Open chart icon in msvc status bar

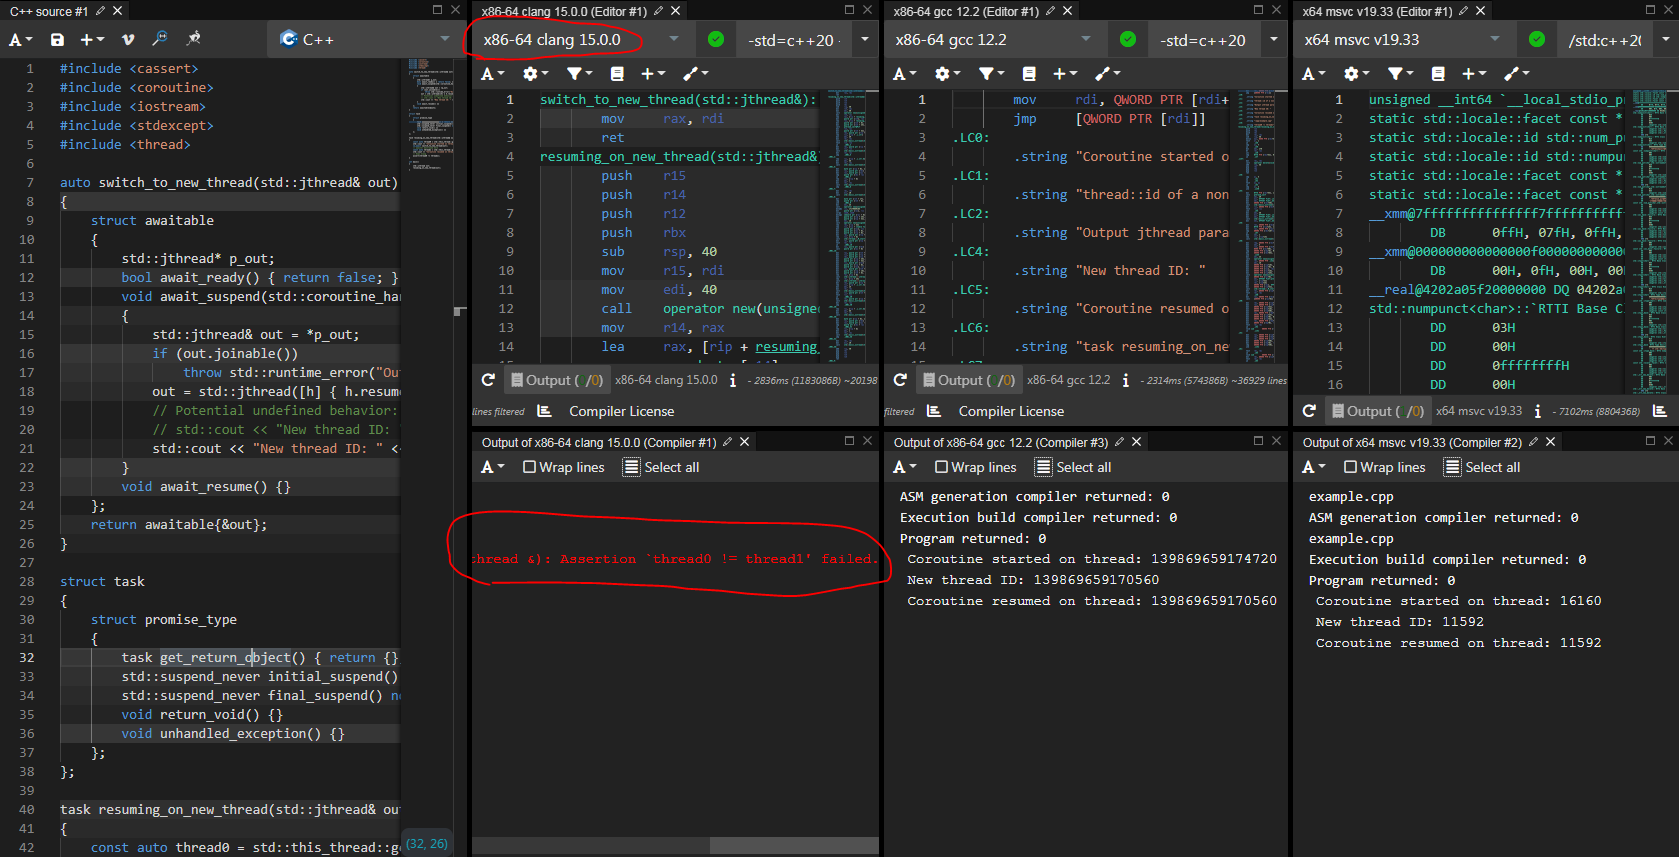(x=1660, y=411)
